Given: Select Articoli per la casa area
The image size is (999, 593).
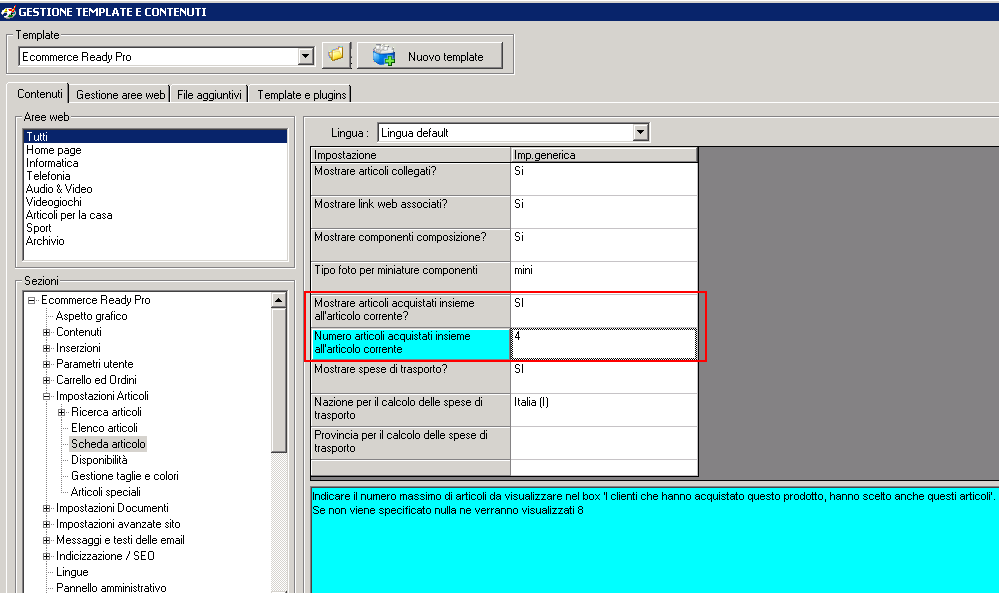Looking at the screenshot, I should click(69, 215).
